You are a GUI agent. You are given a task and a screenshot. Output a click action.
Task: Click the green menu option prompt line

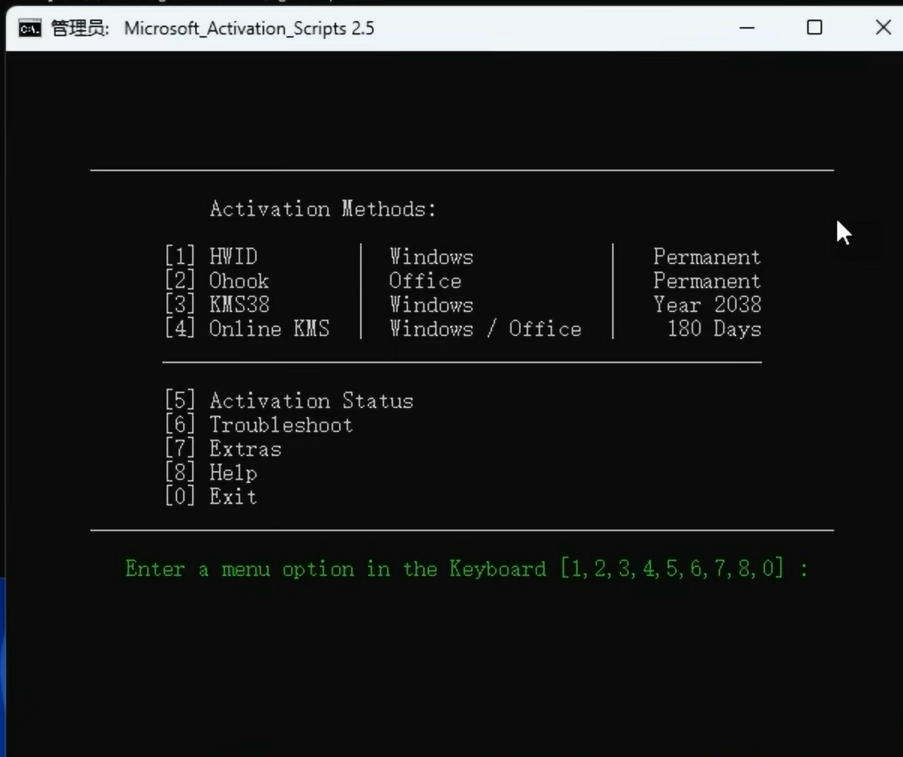pos(466,569)
